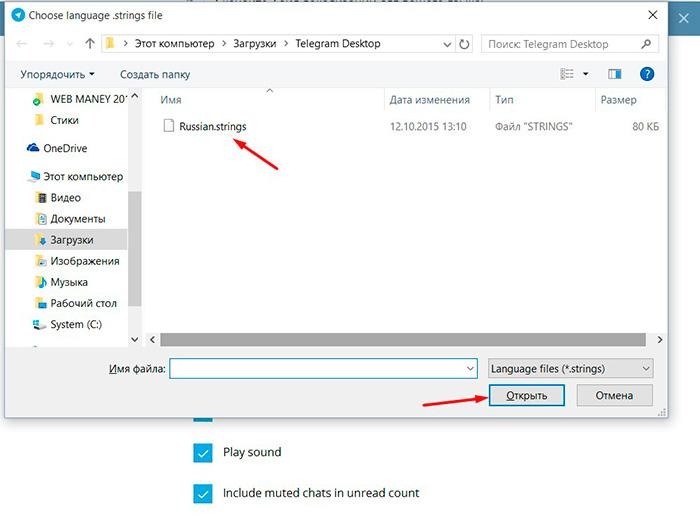Select the Russian.strings file
The image size is (700, 528).
pyautogui.click(x=212, y=126)
